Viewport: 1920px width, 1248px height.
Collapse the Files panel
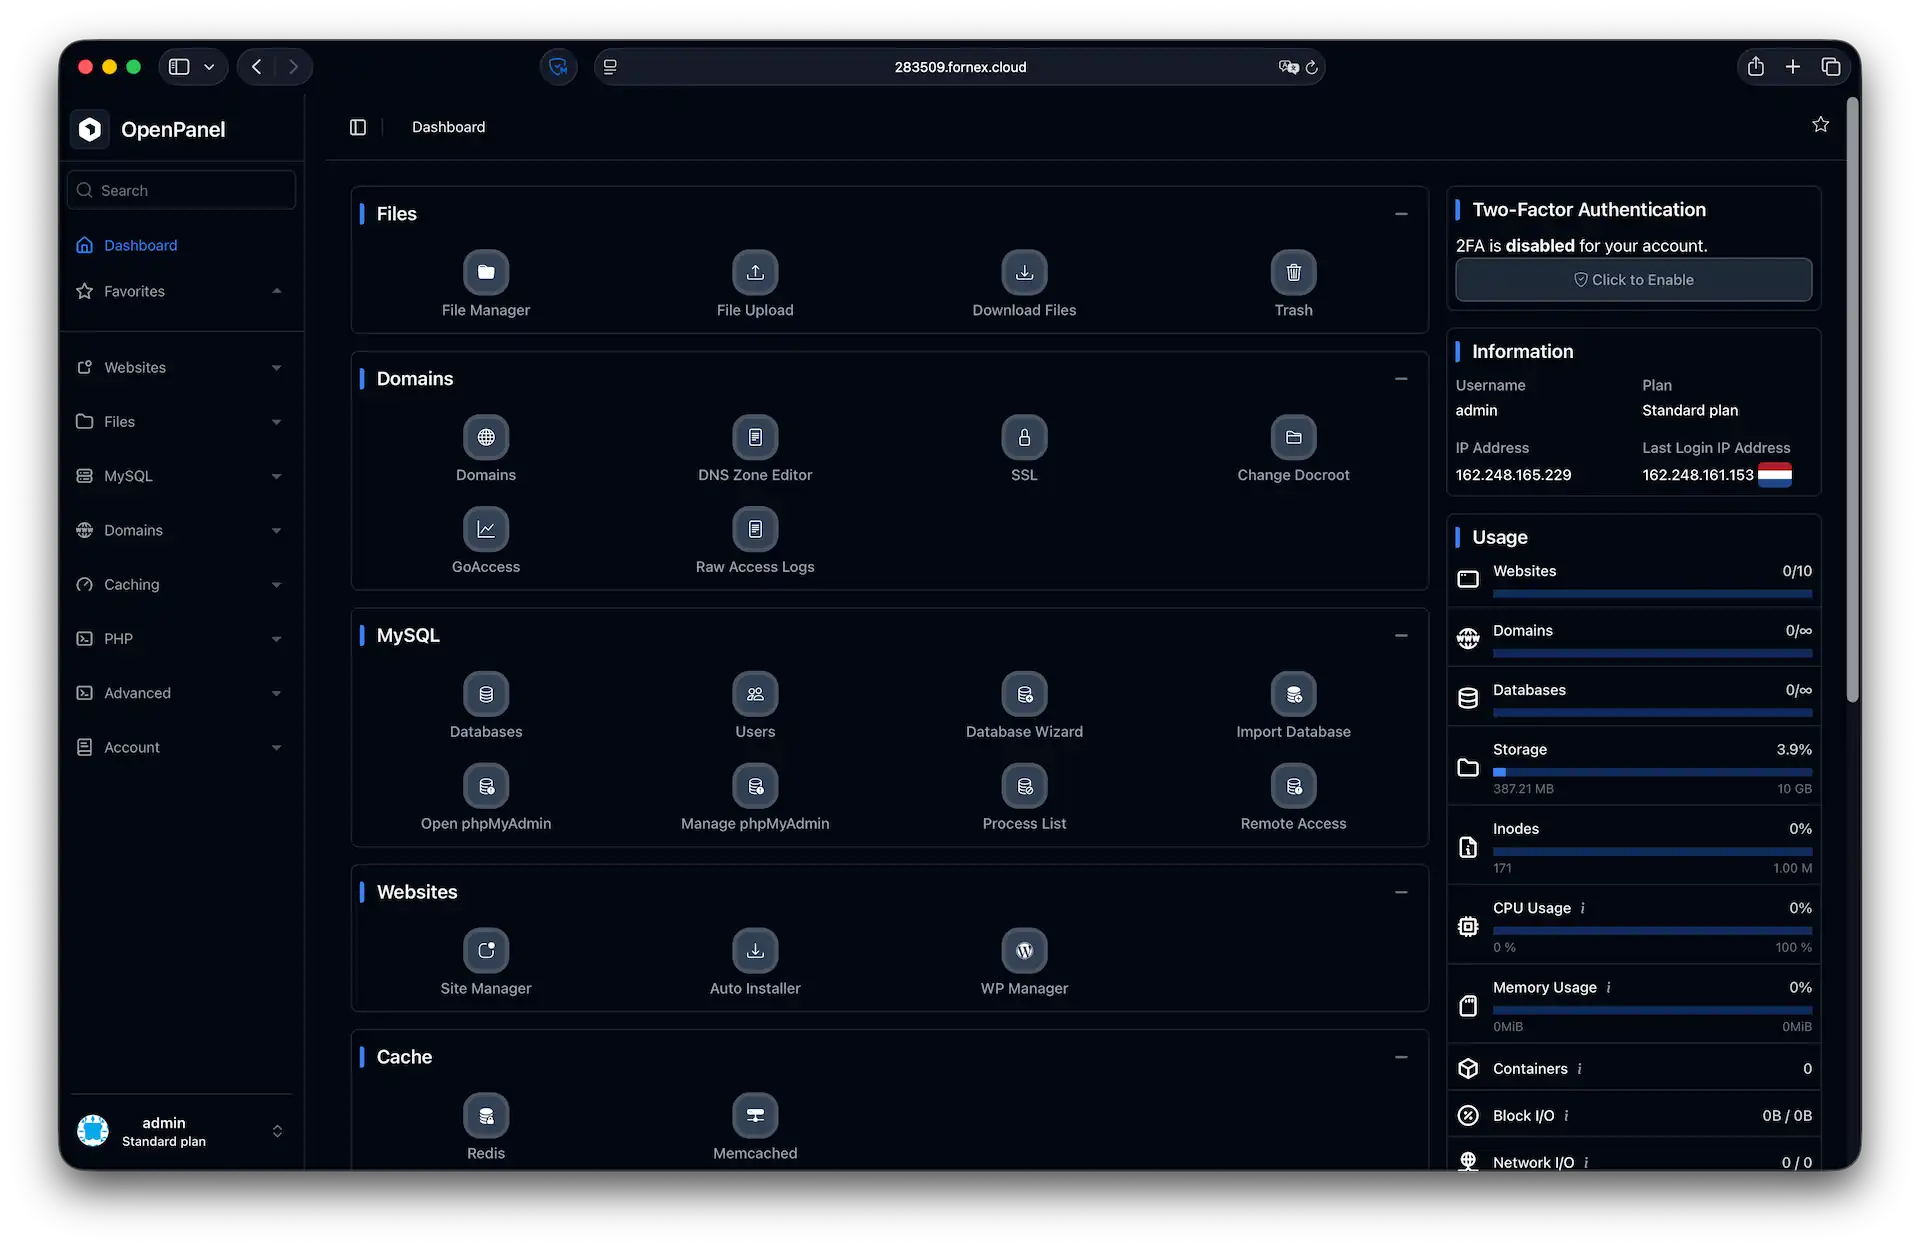click(x=1400, y=213)
